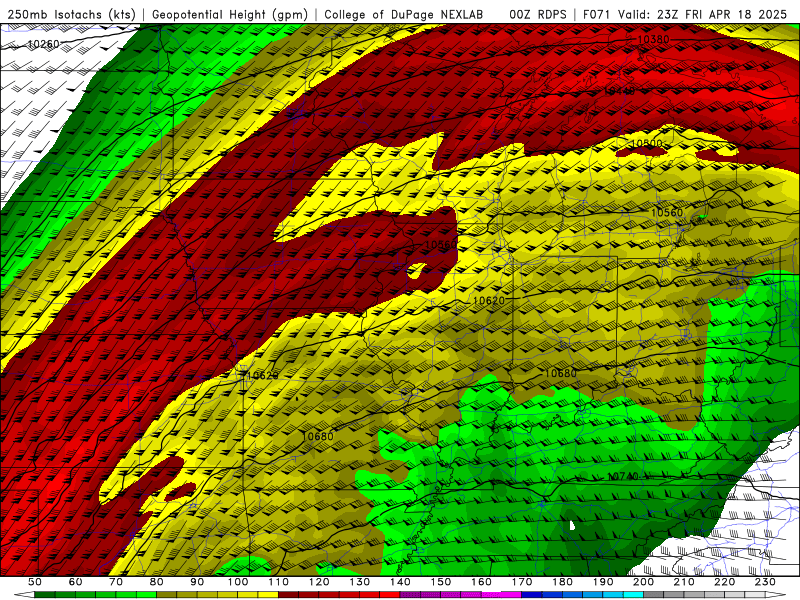Click the 70 kts color bar label

tap(116, 582)
